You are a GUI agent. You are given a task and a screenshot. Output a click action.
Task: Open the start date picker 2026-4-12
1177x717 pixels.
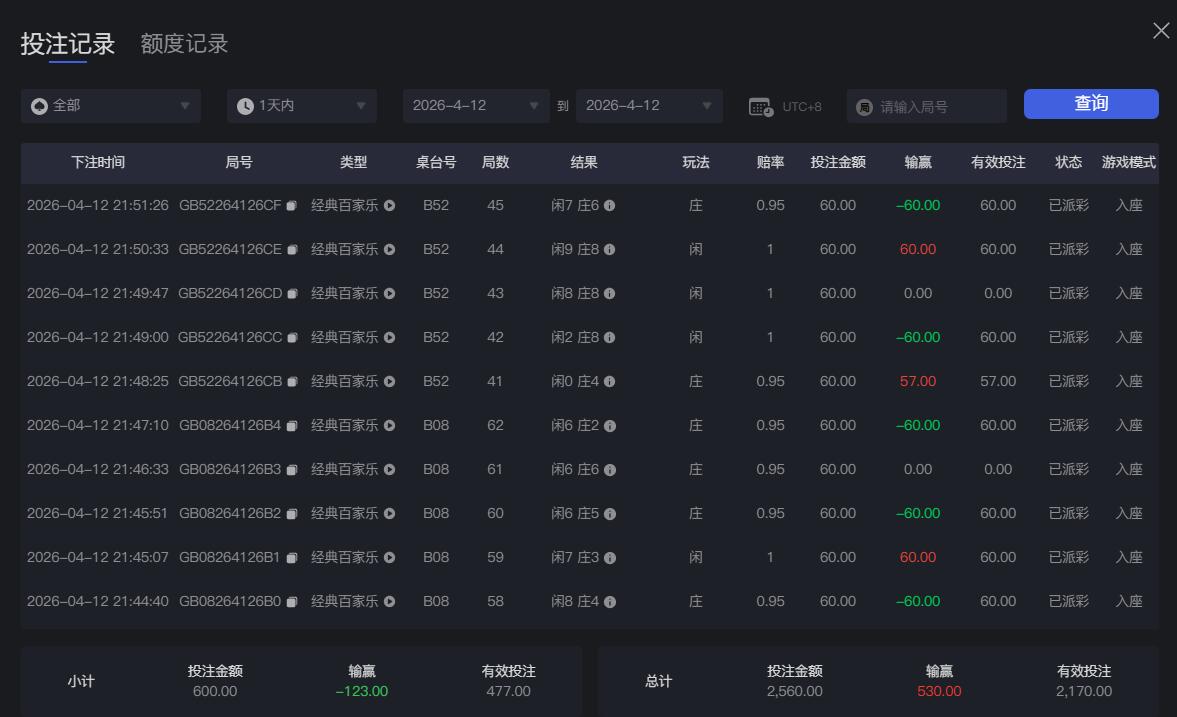pyautogui.click(x=476, y=105)
